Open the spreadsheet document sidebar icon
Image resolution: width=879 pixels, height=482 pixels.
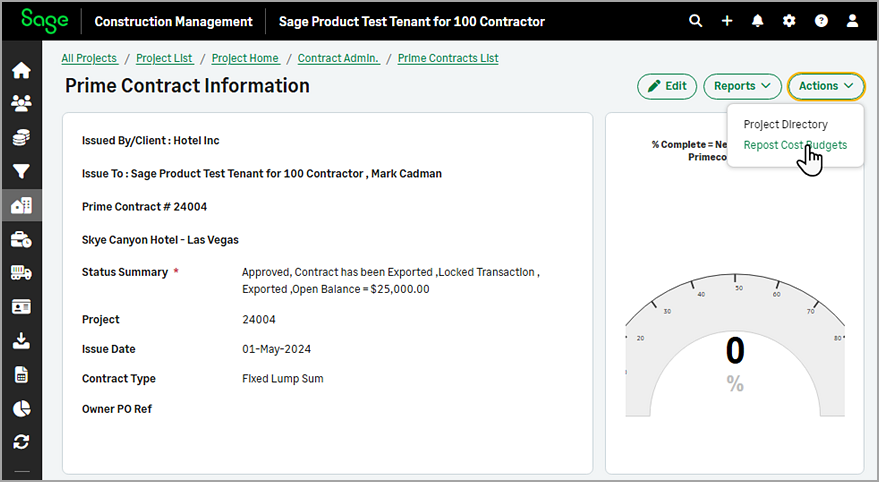tap(21, 374)
